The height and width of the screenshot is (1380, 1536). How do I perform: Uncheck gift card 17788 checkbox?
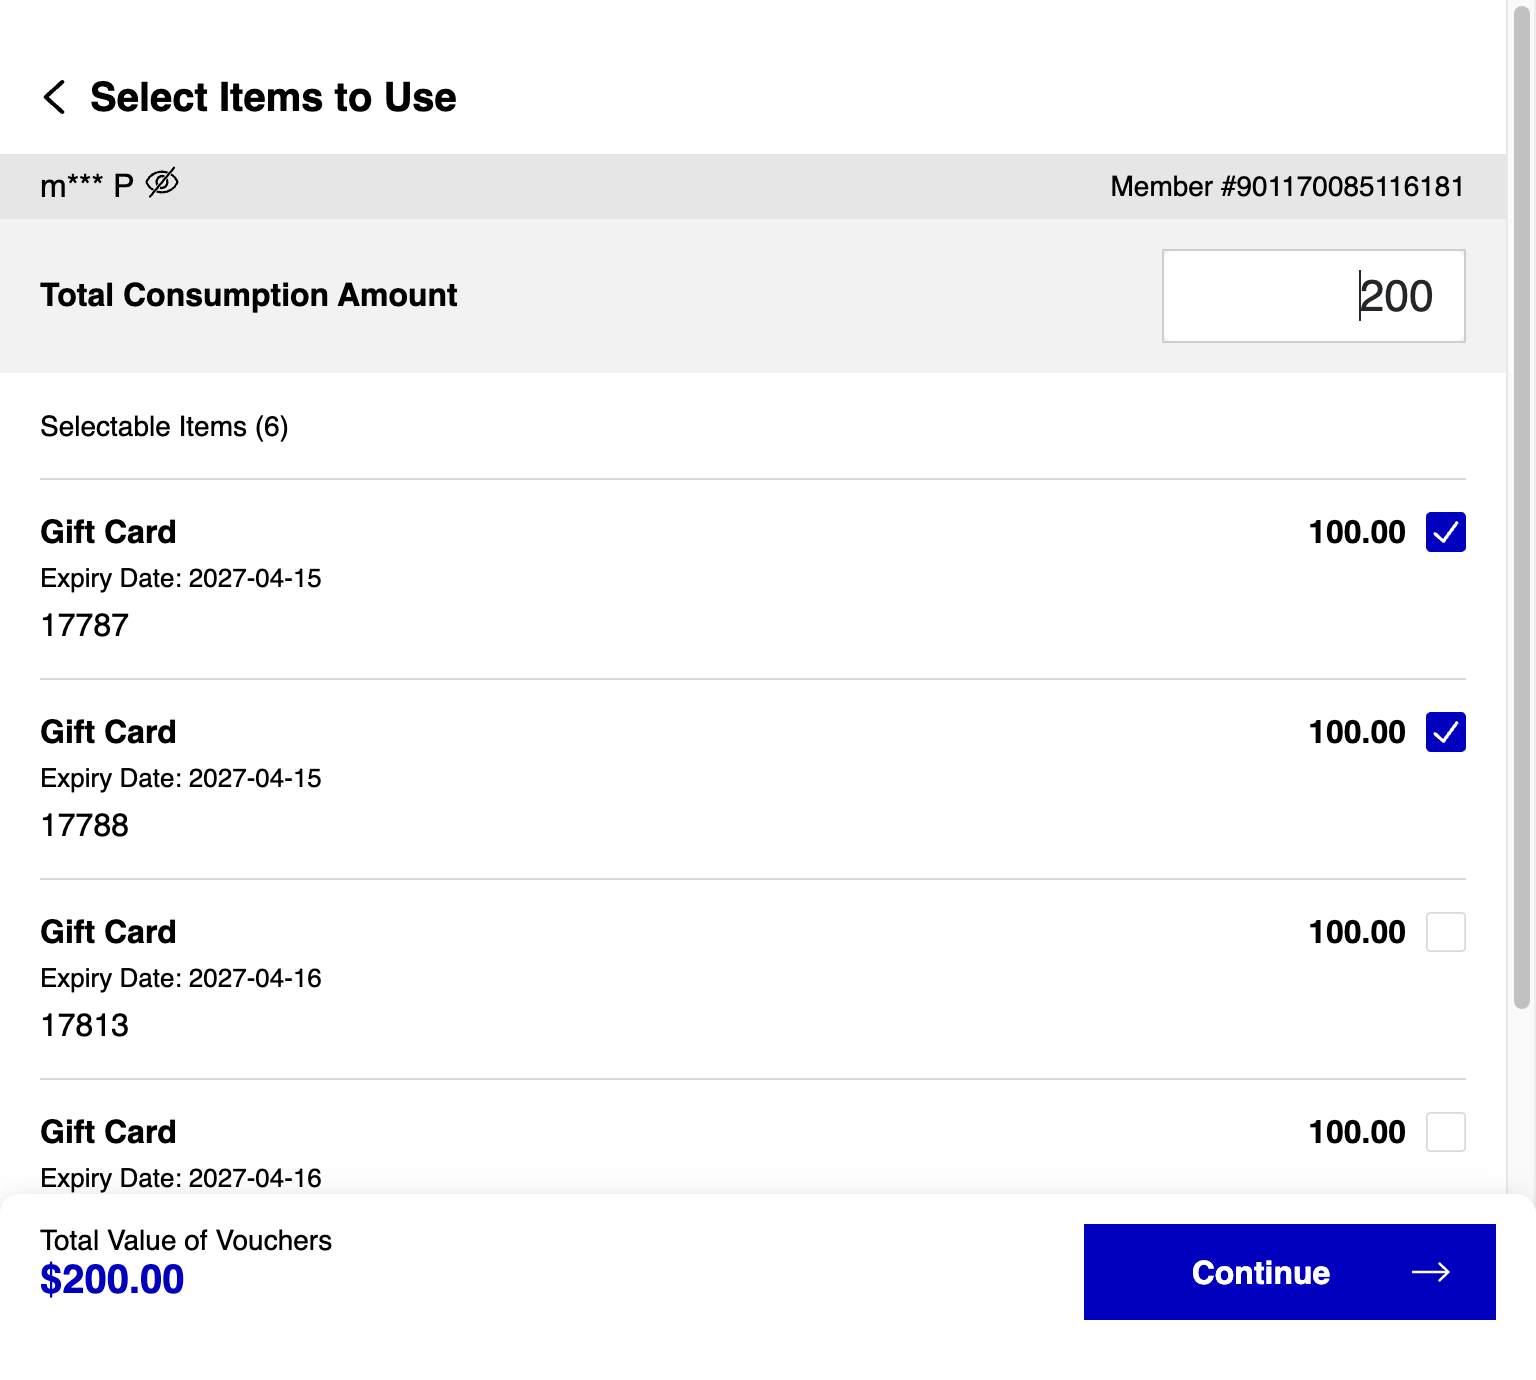1446,732
